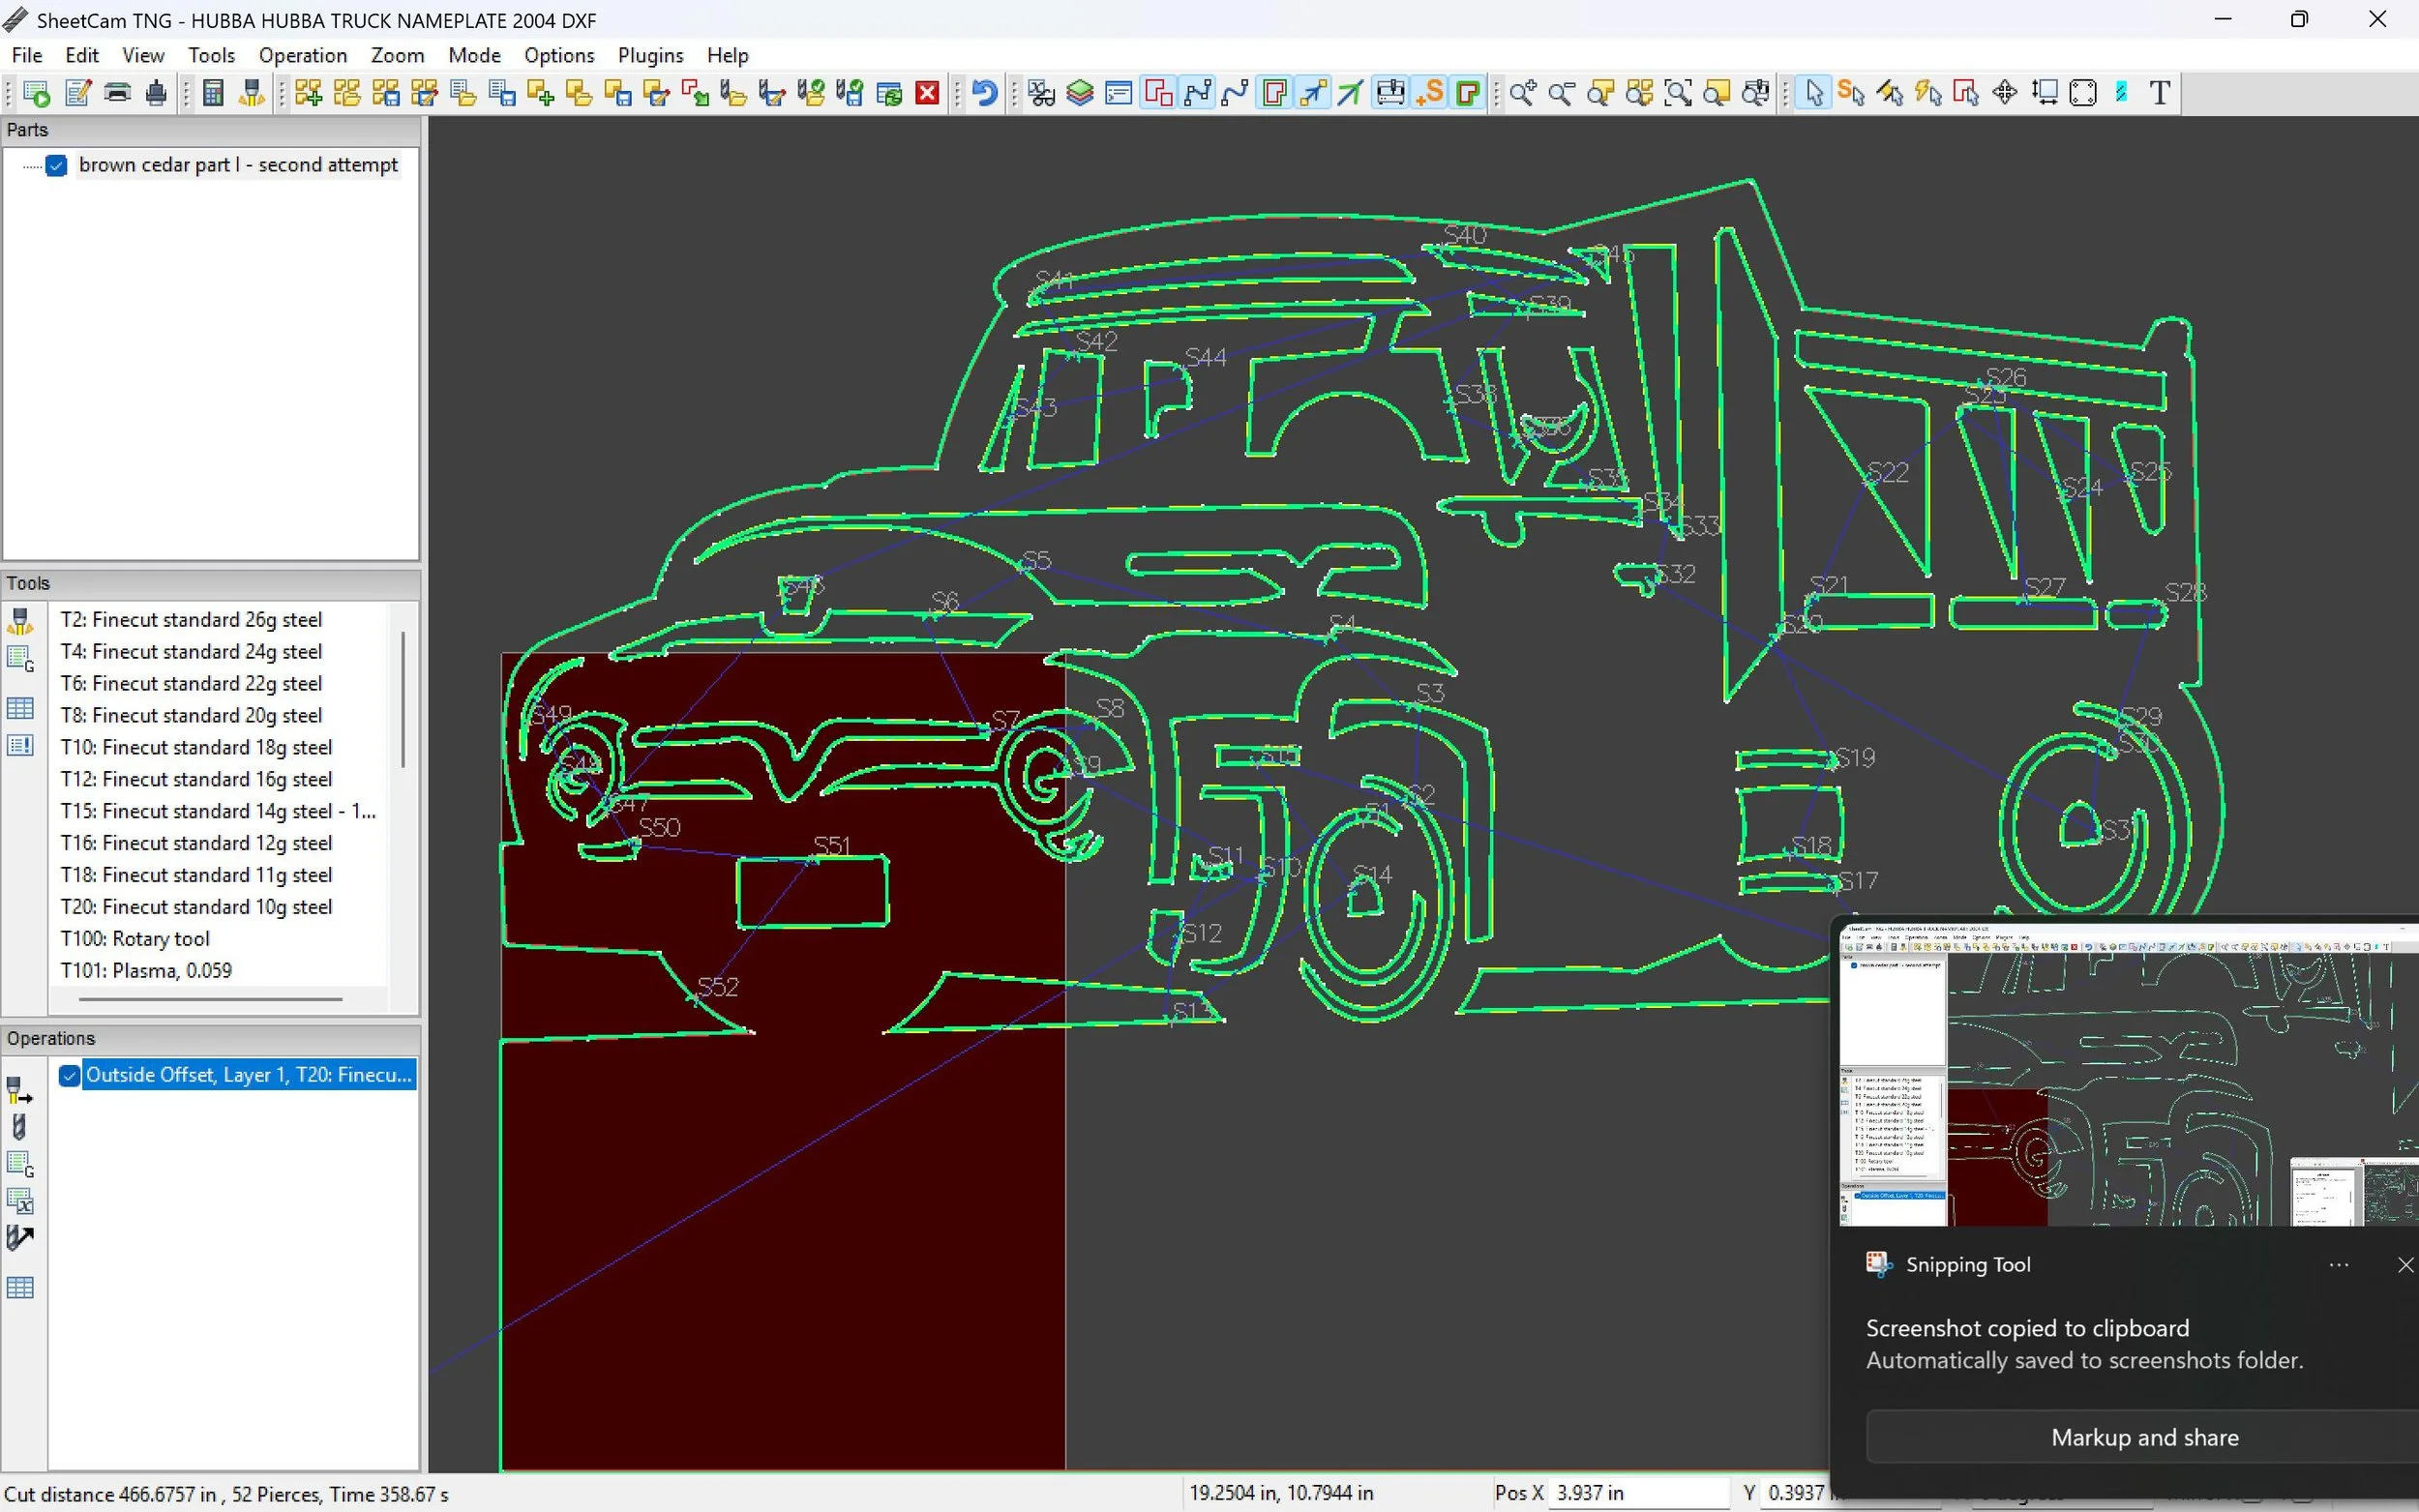Image resolution: width=2419 pixels, height=1512 pixels.
Task: Open the Operation menu
Action: 302,55
